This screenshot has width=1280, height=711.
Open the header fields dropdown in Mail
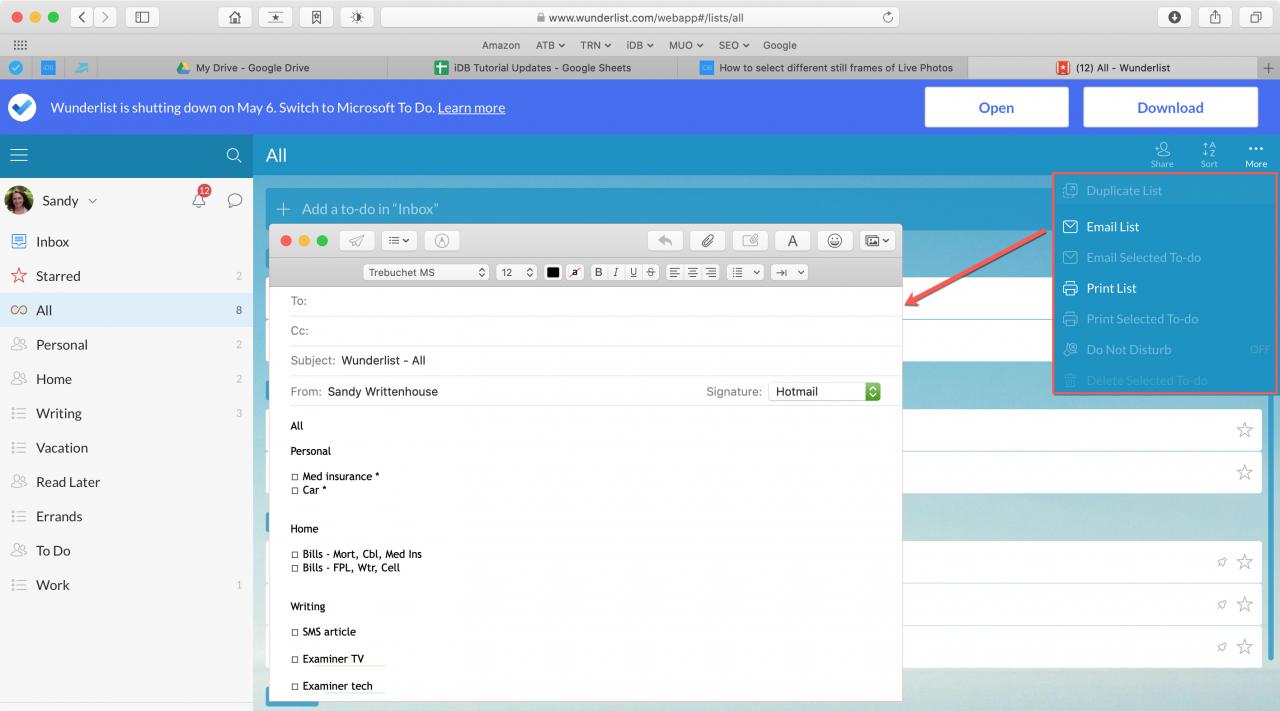tap(399, 240)
